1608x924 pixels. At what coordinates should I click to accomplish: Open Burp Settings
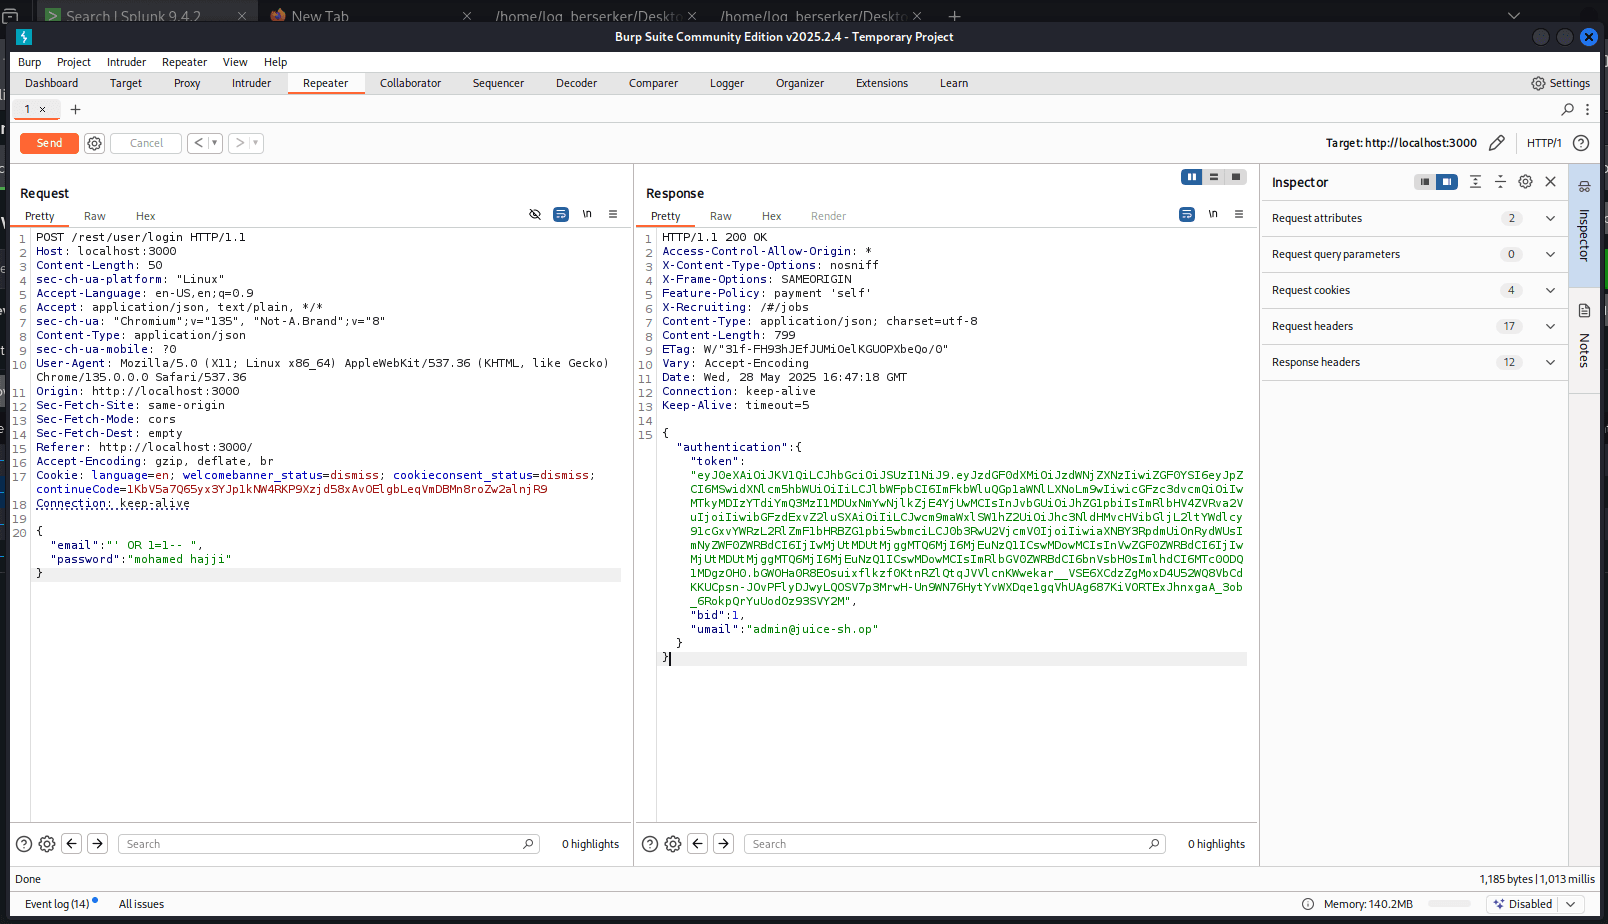[1560, 83]
